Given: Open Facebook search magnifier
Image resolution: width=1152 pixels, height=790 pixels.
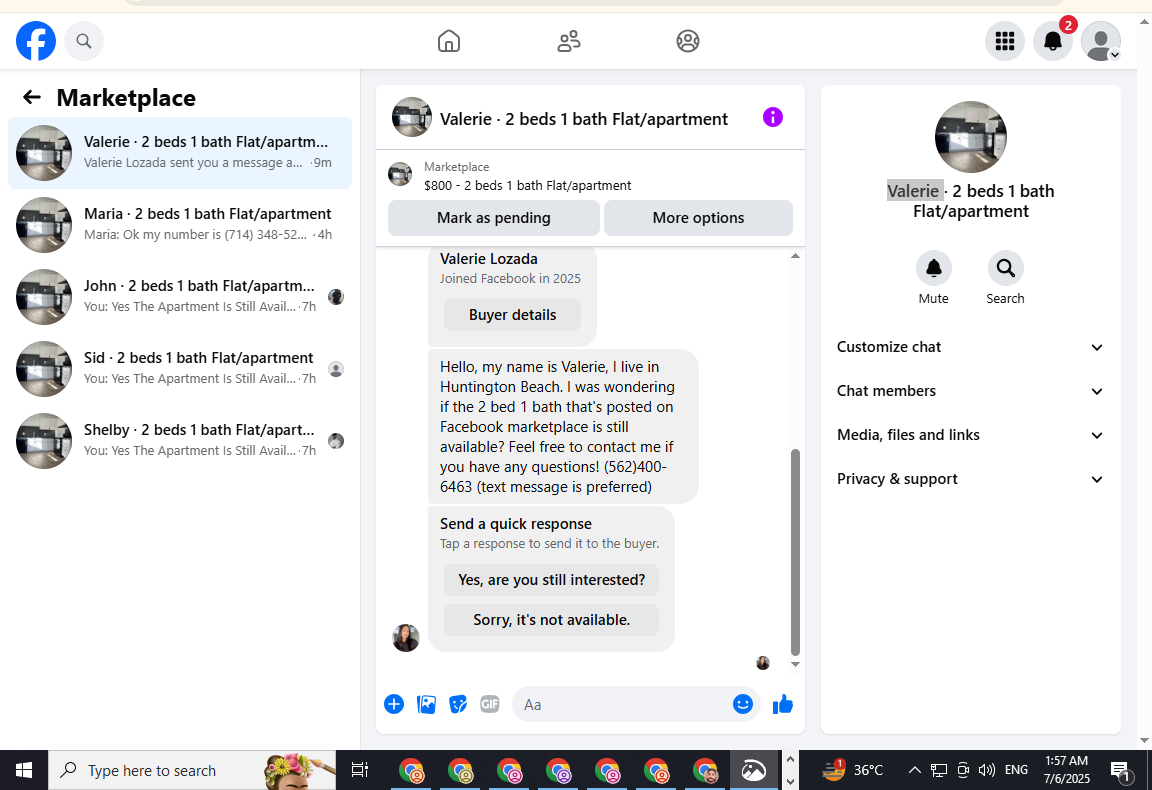Looking at the screenshot, I should tap(84, 41).
